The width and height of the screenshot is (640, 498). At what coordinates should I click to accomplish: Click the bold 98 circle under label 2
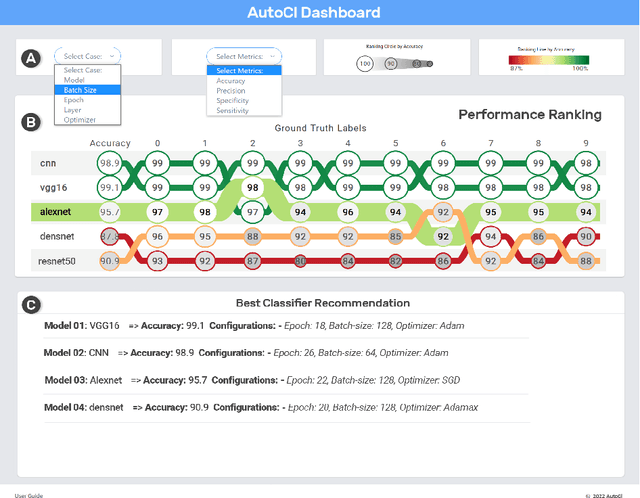(x=253, y=188)
